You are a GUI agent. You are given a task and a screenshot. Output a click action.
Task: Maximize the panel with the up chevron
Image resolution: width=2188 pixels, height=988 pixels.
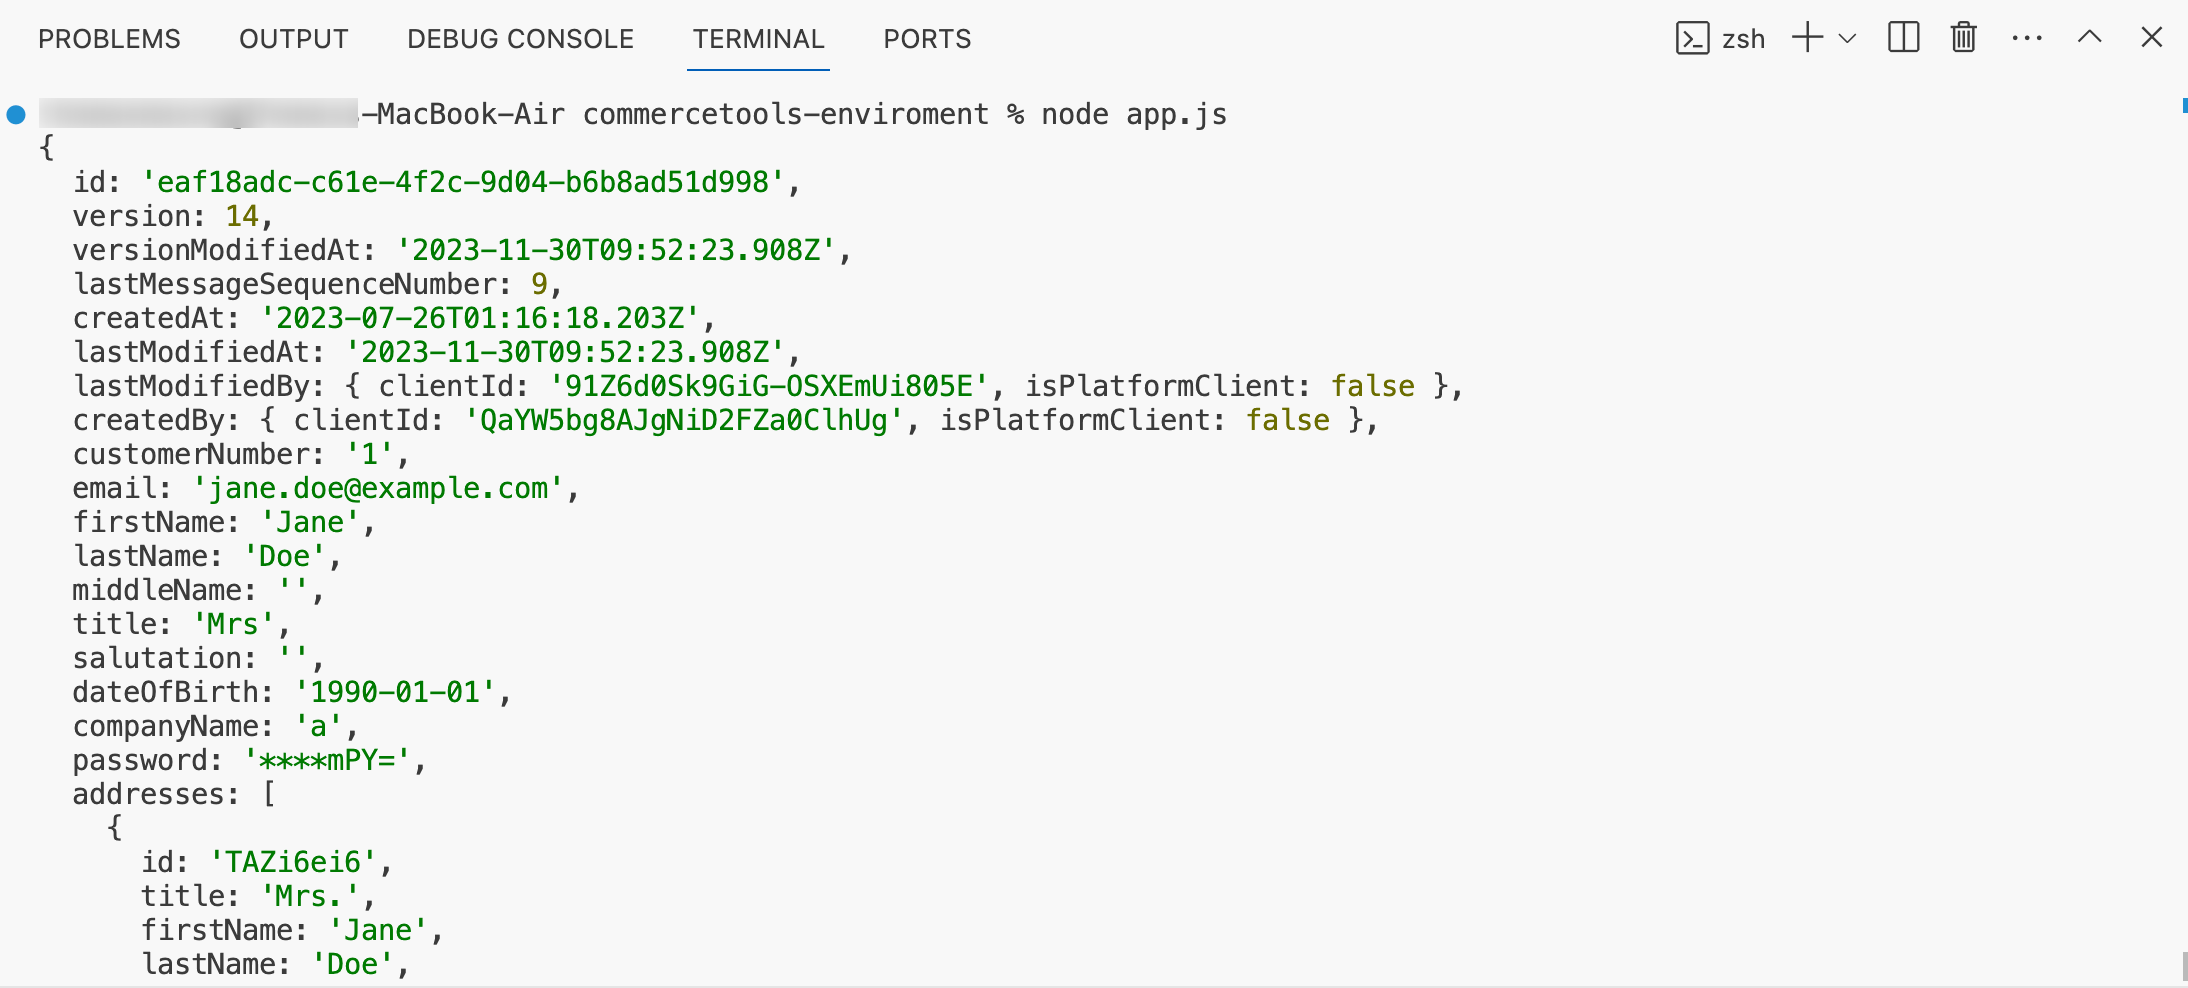point(2090,39)
